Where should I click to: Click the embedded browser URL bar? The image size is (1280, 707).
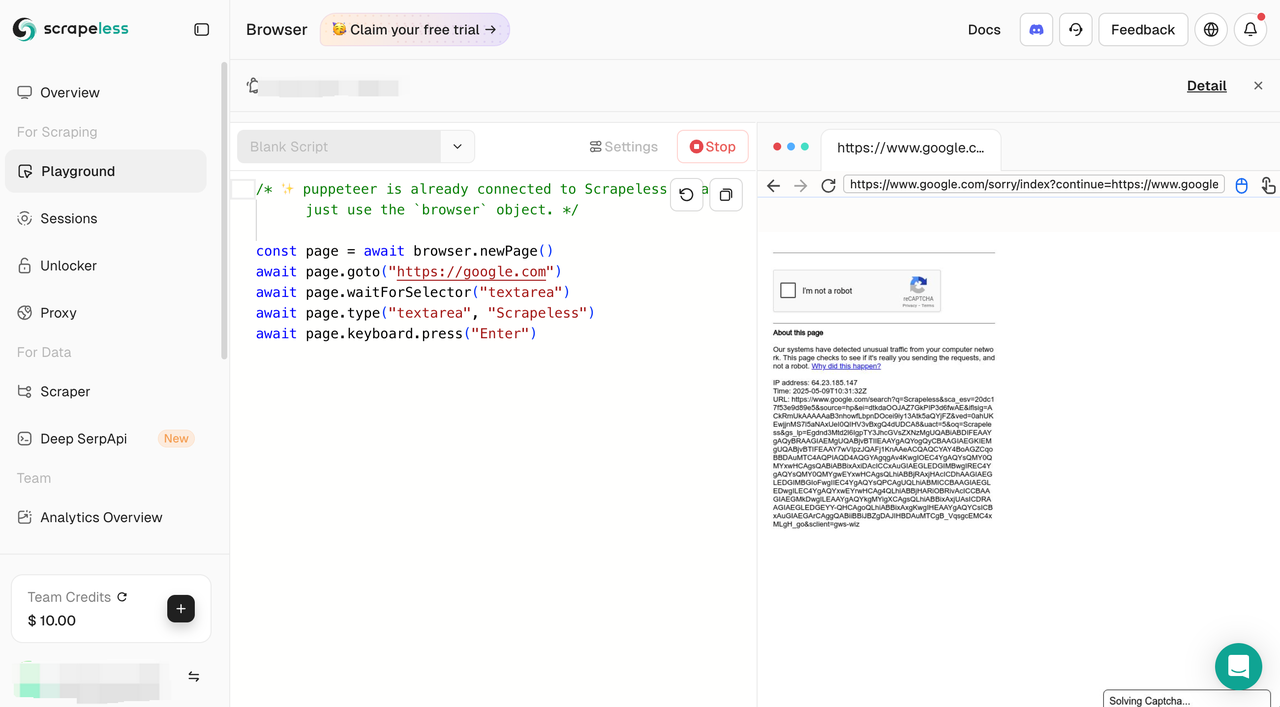coord(1034,184)
